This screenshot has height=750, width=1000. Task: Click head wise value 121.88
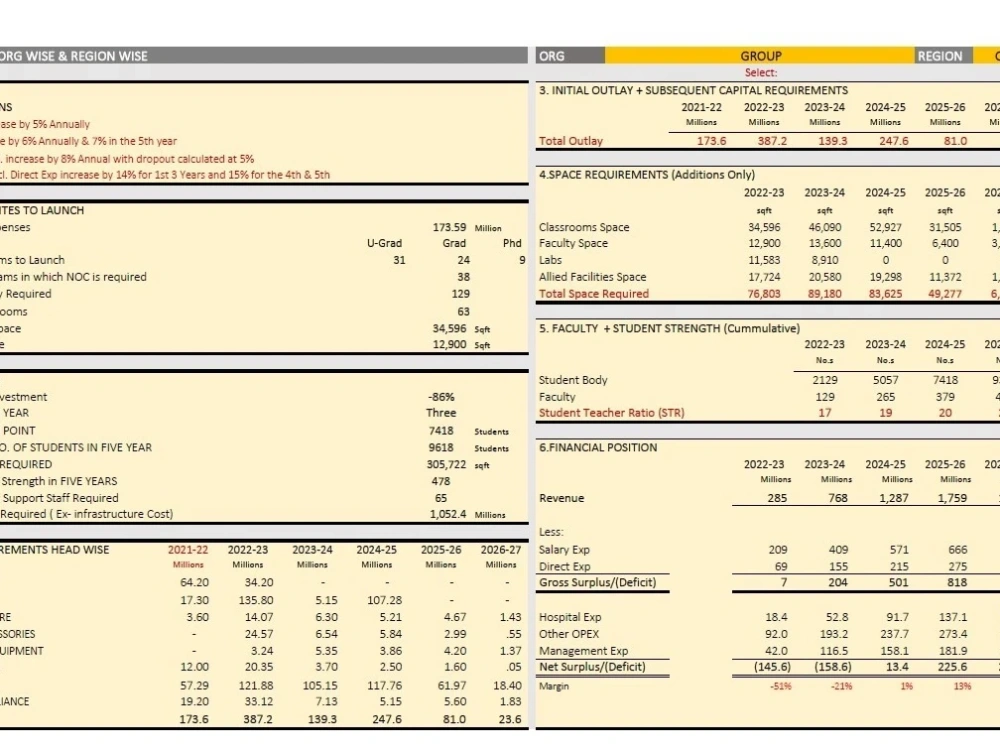tap(256, 685)
